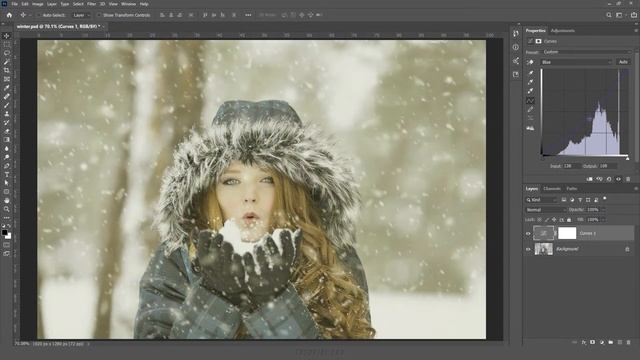Select the Horizontal Type tool
Screen dimensions: 640x360
tap(7, 175)
